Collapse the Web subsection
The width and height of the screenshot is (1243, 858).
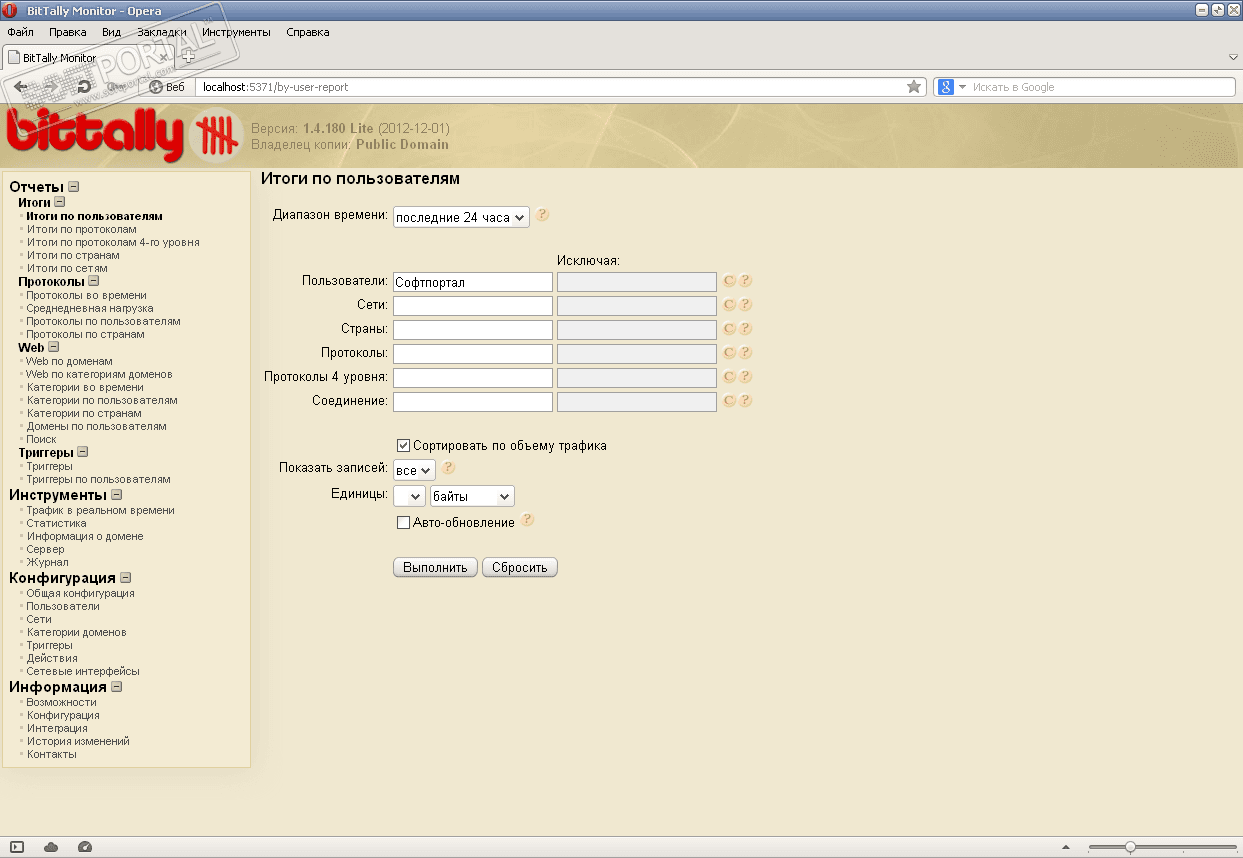tap(54, 347)
